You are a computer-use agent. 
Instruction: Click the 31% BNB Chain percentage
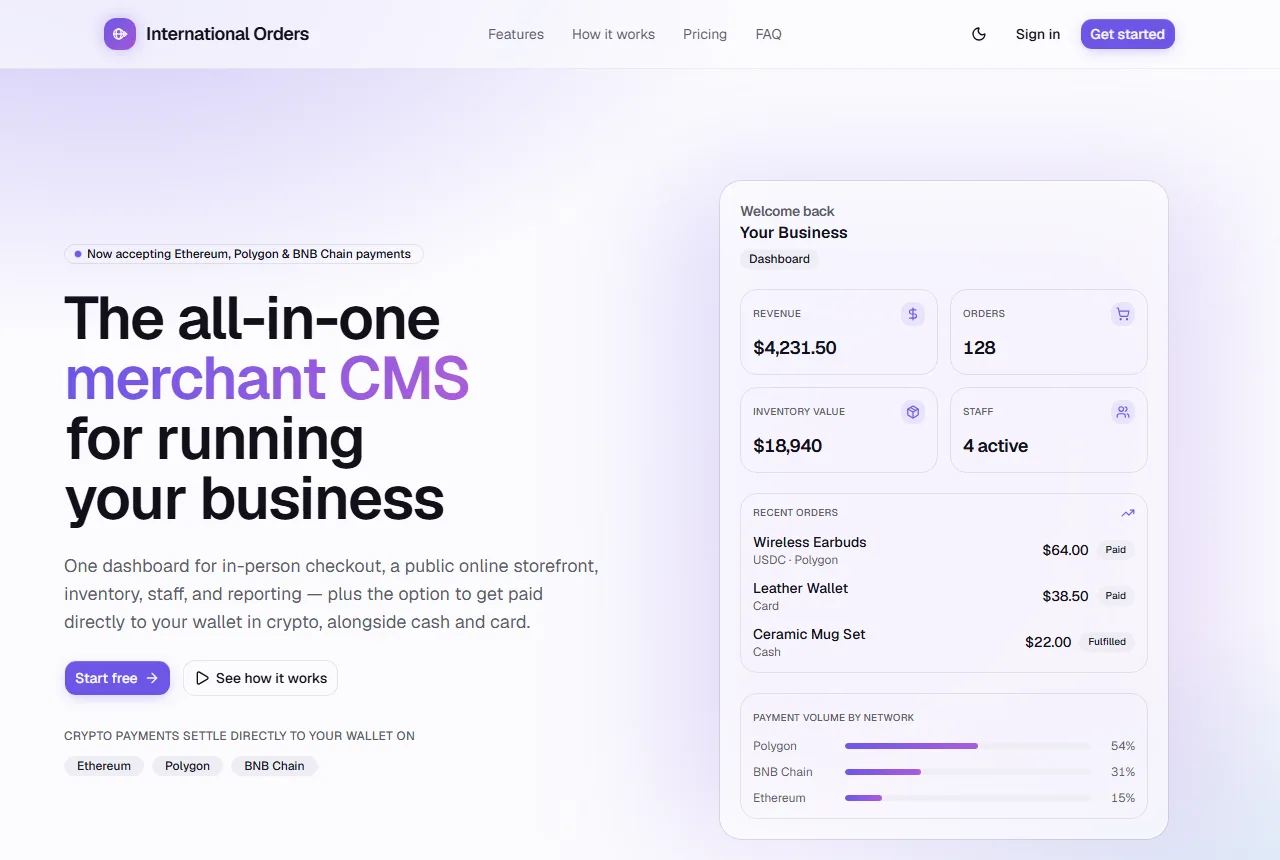click(x=1123, y=772)
